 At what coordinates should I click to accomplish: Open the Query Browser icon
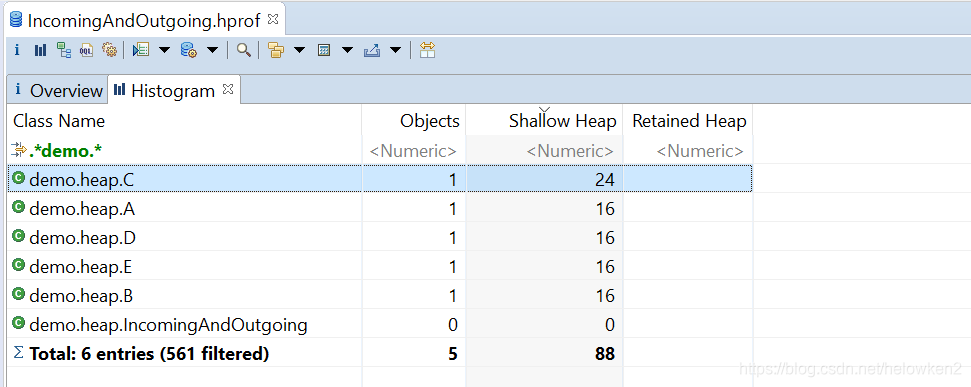tap(189, 50)
